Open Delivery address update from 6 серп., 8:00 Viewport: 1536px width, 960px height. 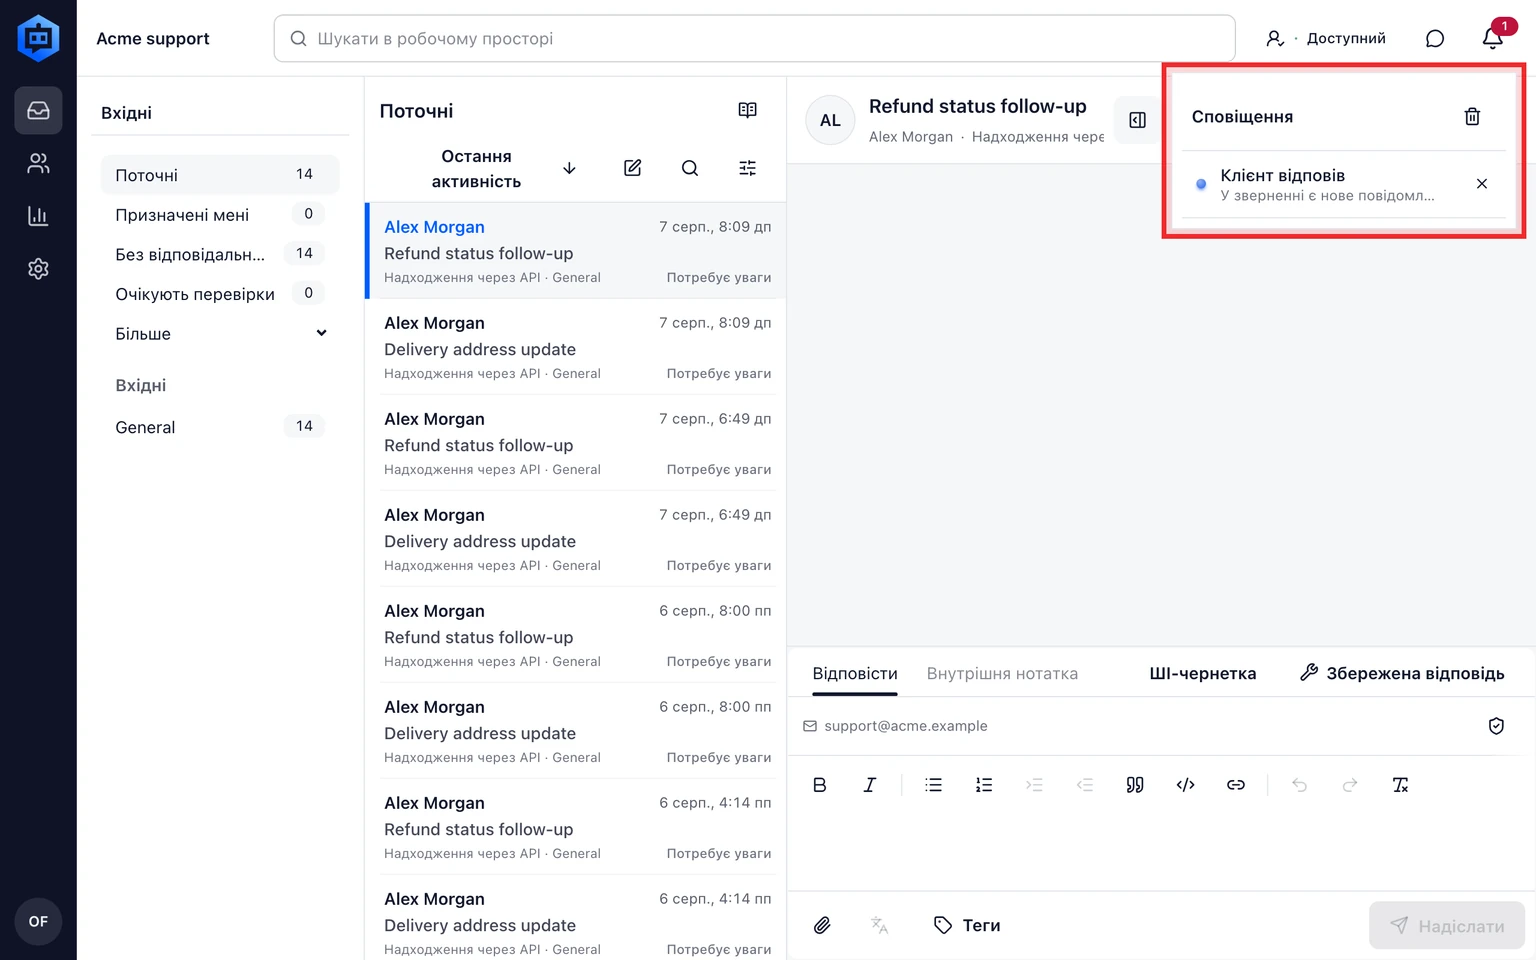(x=576, y=731)
